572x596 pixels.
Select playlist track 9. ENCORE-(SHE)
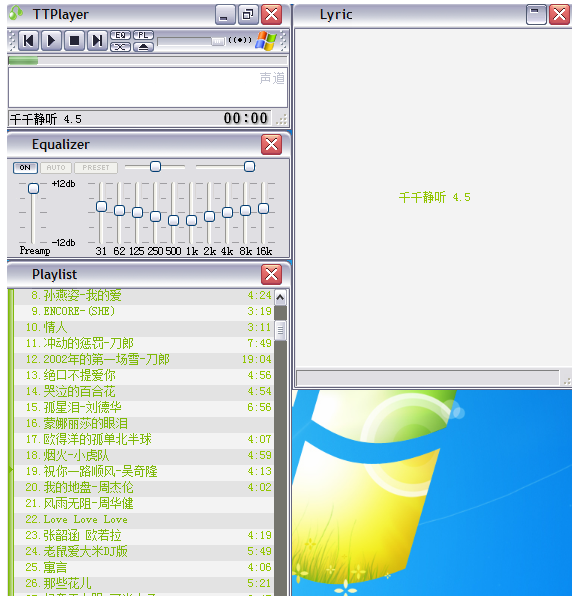pyautogui.click(x=144, y=311)
